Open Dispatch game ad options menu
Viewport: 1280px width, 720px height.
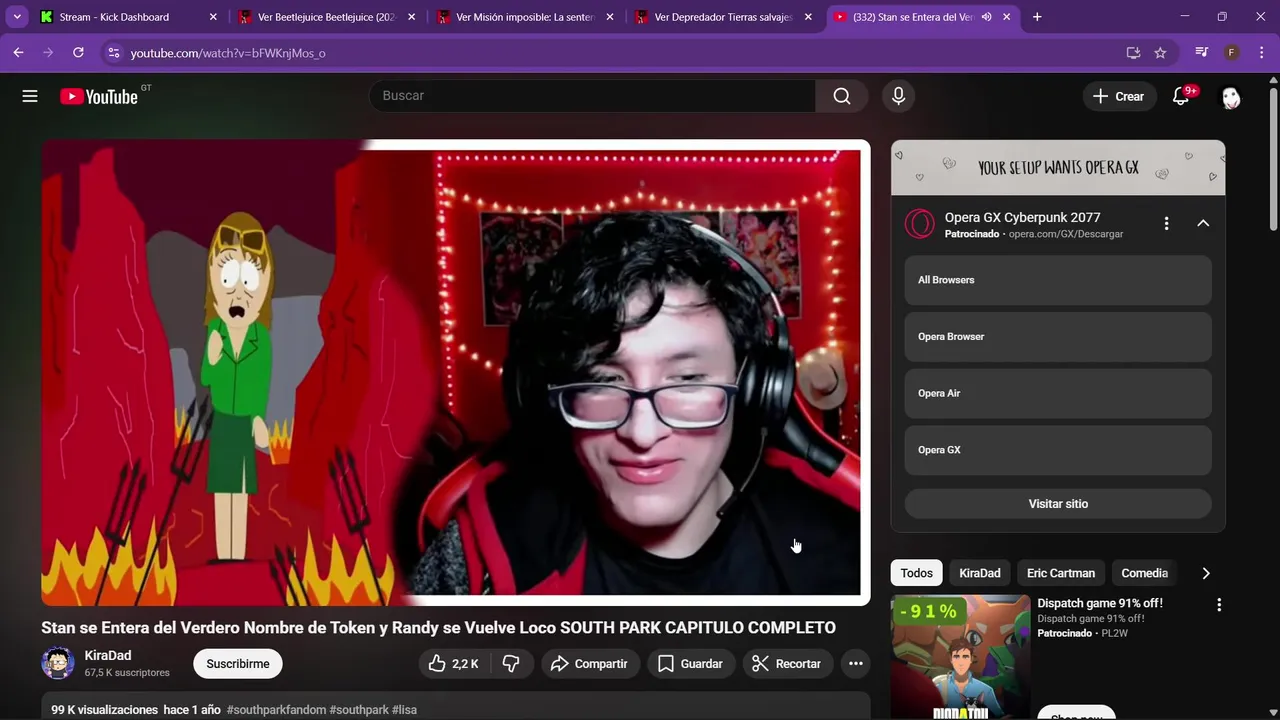[x=1218, y=605]
